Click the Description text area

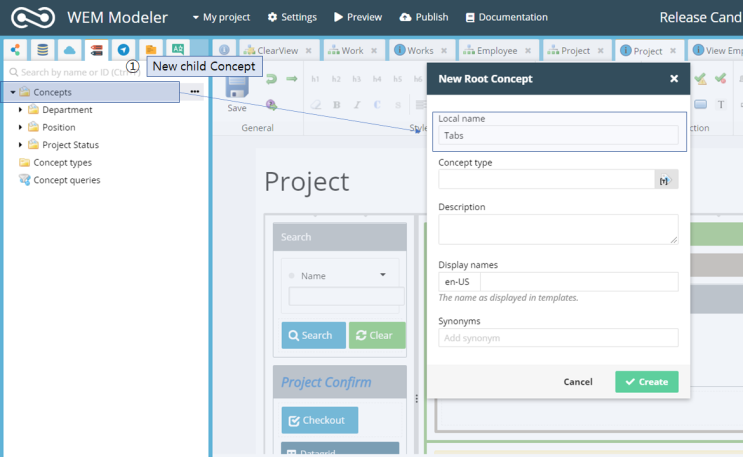558,229
